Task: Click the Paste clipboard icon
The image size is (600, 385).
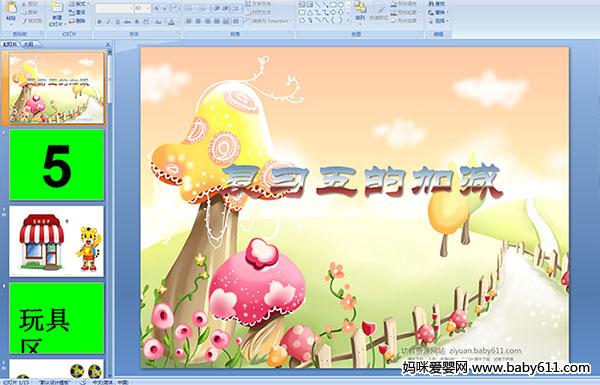Action: tap(11, 7)
